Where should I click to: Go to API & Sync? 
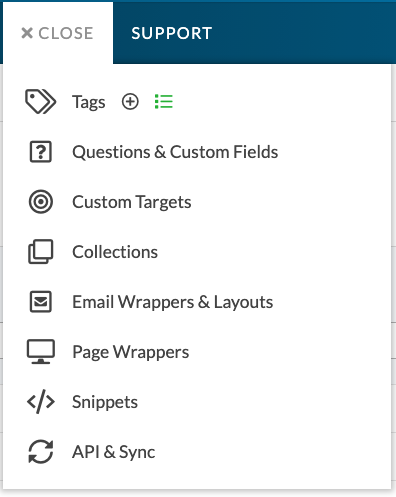coord(114,452)
